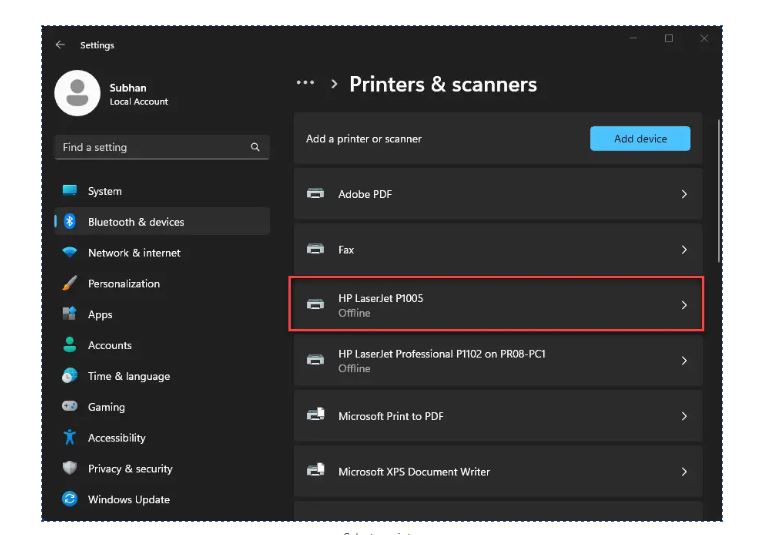Click the System monitor icon
Screen dimensions: 784x535
coord(69,191)
